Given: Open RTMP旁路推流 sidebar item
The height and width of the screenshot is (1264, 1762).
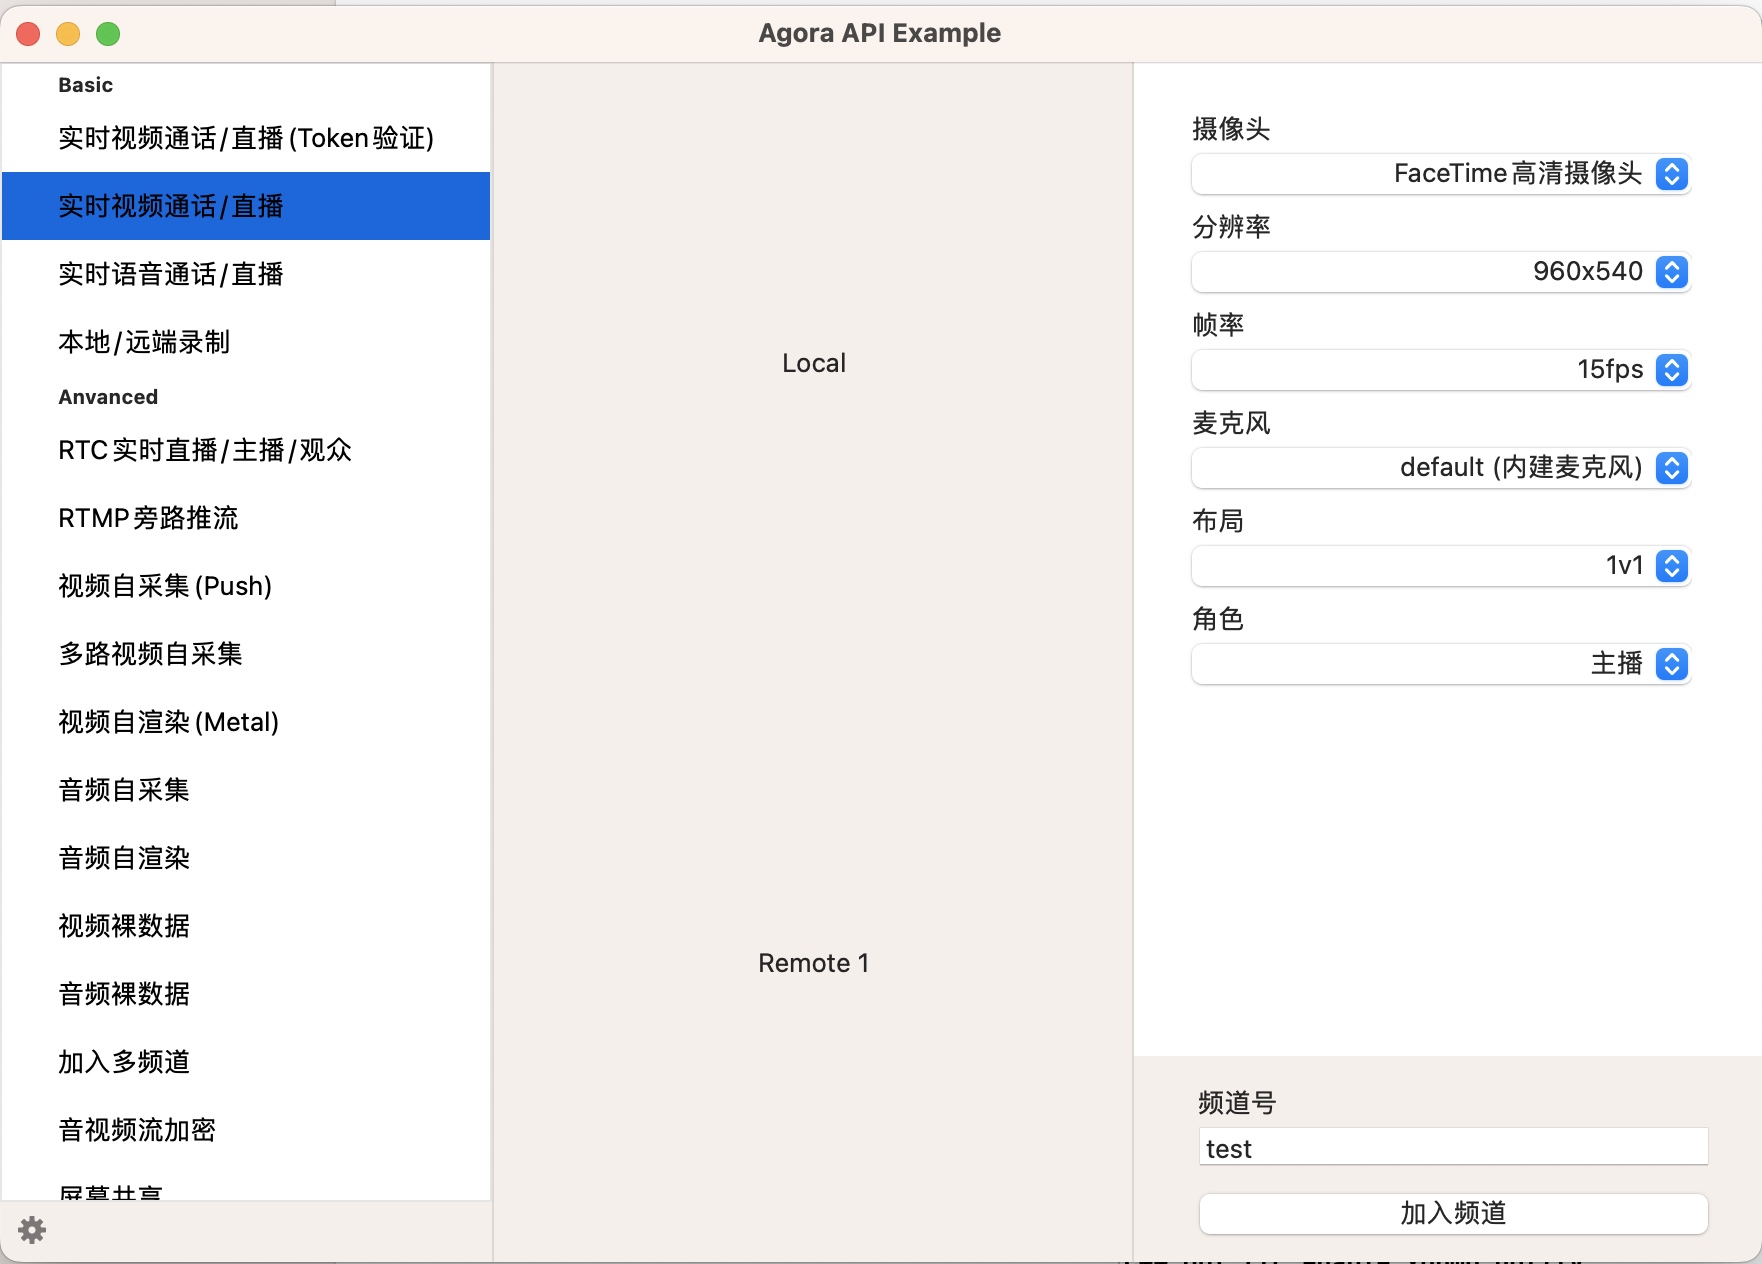Looking at the screenshot, I should (246, 518).
